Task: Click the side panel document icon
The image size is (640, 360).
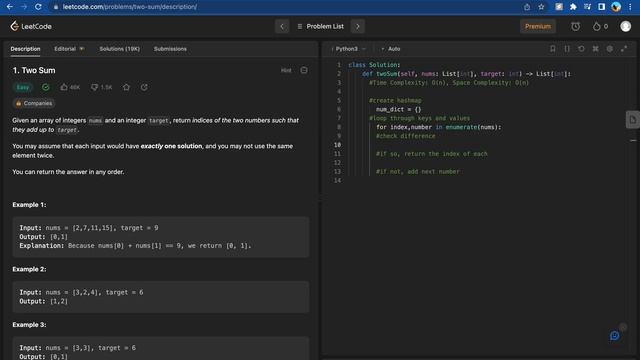Action: pyautogui.click(x=633, y=120)
